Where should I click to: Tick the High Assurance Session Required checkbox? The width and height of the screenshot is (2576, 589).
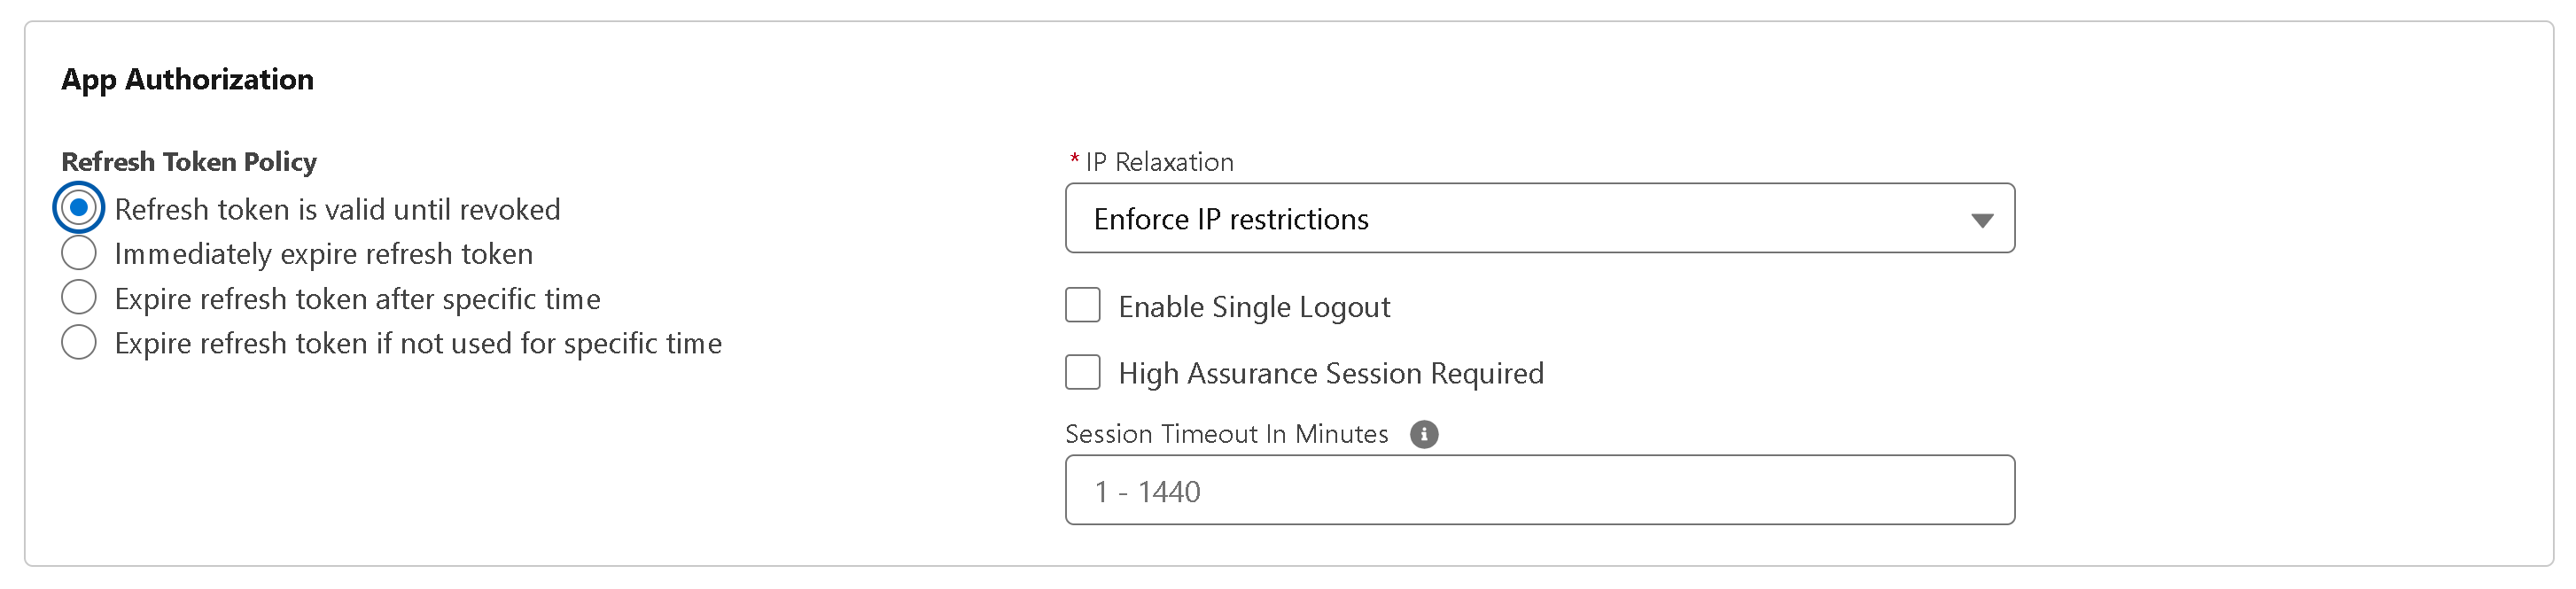[1083, 372]
